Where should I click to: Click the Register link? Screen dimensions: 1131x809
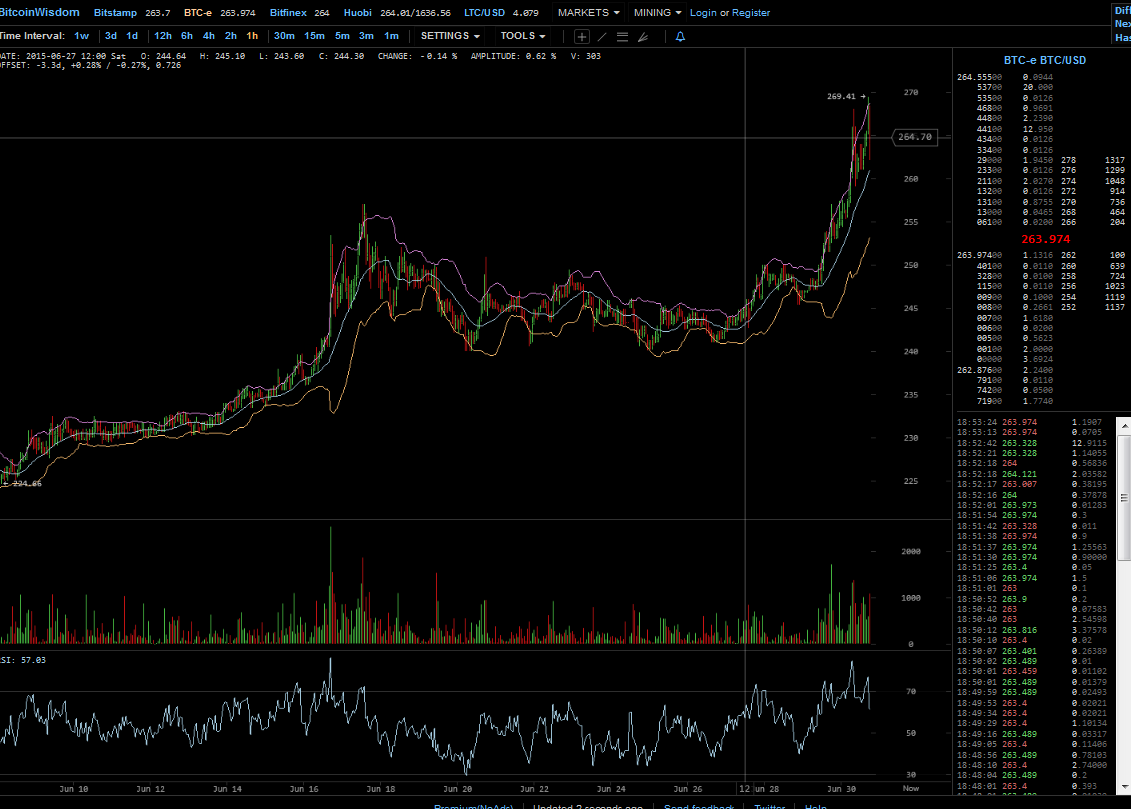pyautogui.click(x=751, y=12)
